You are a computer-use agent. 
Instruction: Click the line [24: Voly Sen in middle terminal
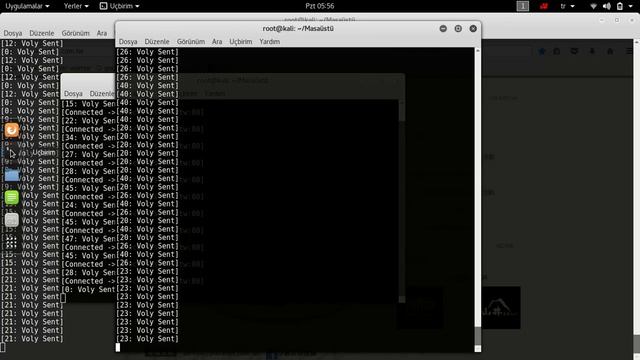click(x=89, y=205)
